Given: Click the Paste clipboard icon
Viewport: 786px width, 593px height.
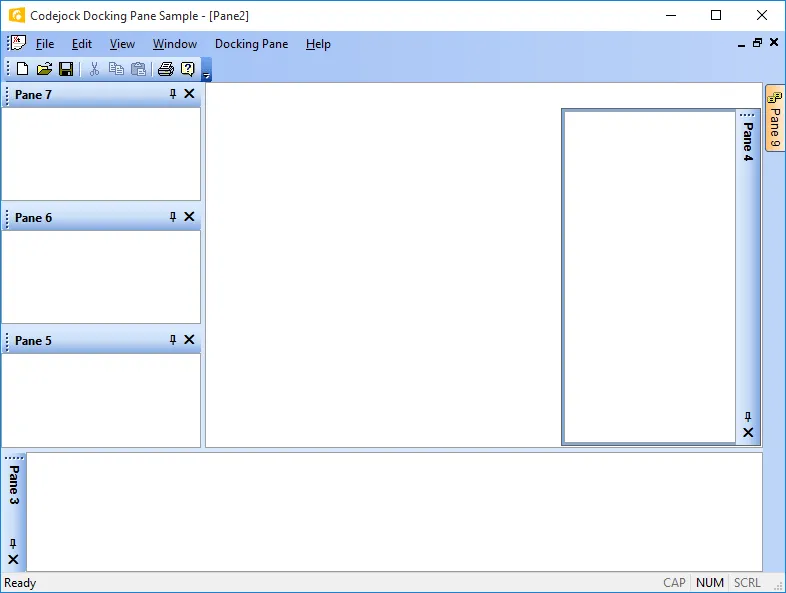Looking at the screenshot, I should click(x=138, y=69).
